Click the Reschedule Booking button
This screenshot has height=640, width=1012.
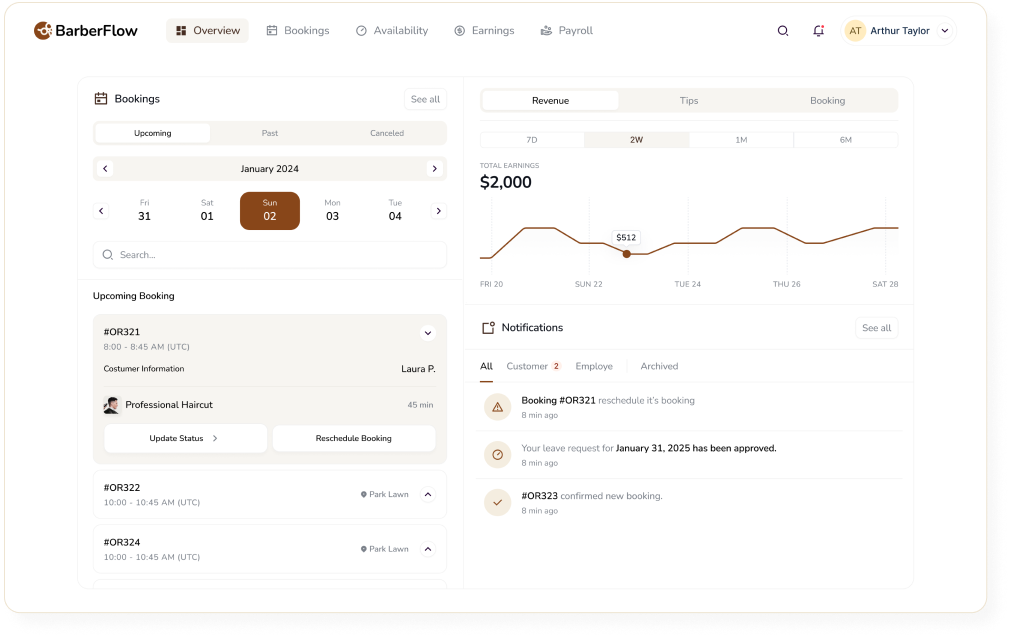(x=353, y=438)
